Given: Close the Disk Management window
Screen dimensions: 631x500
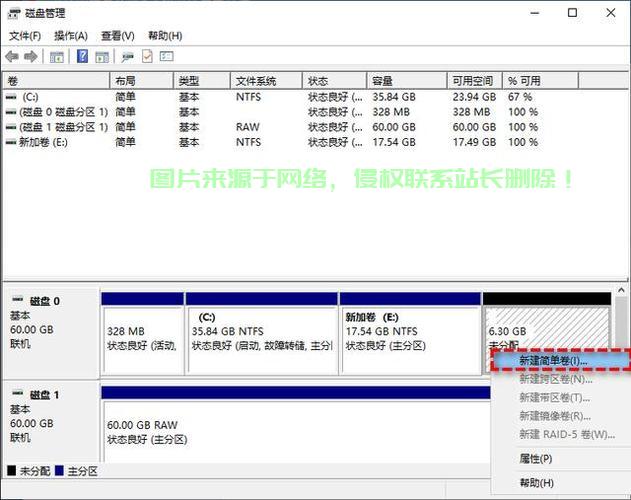Looking at the screenshot, I should point(610,13).
